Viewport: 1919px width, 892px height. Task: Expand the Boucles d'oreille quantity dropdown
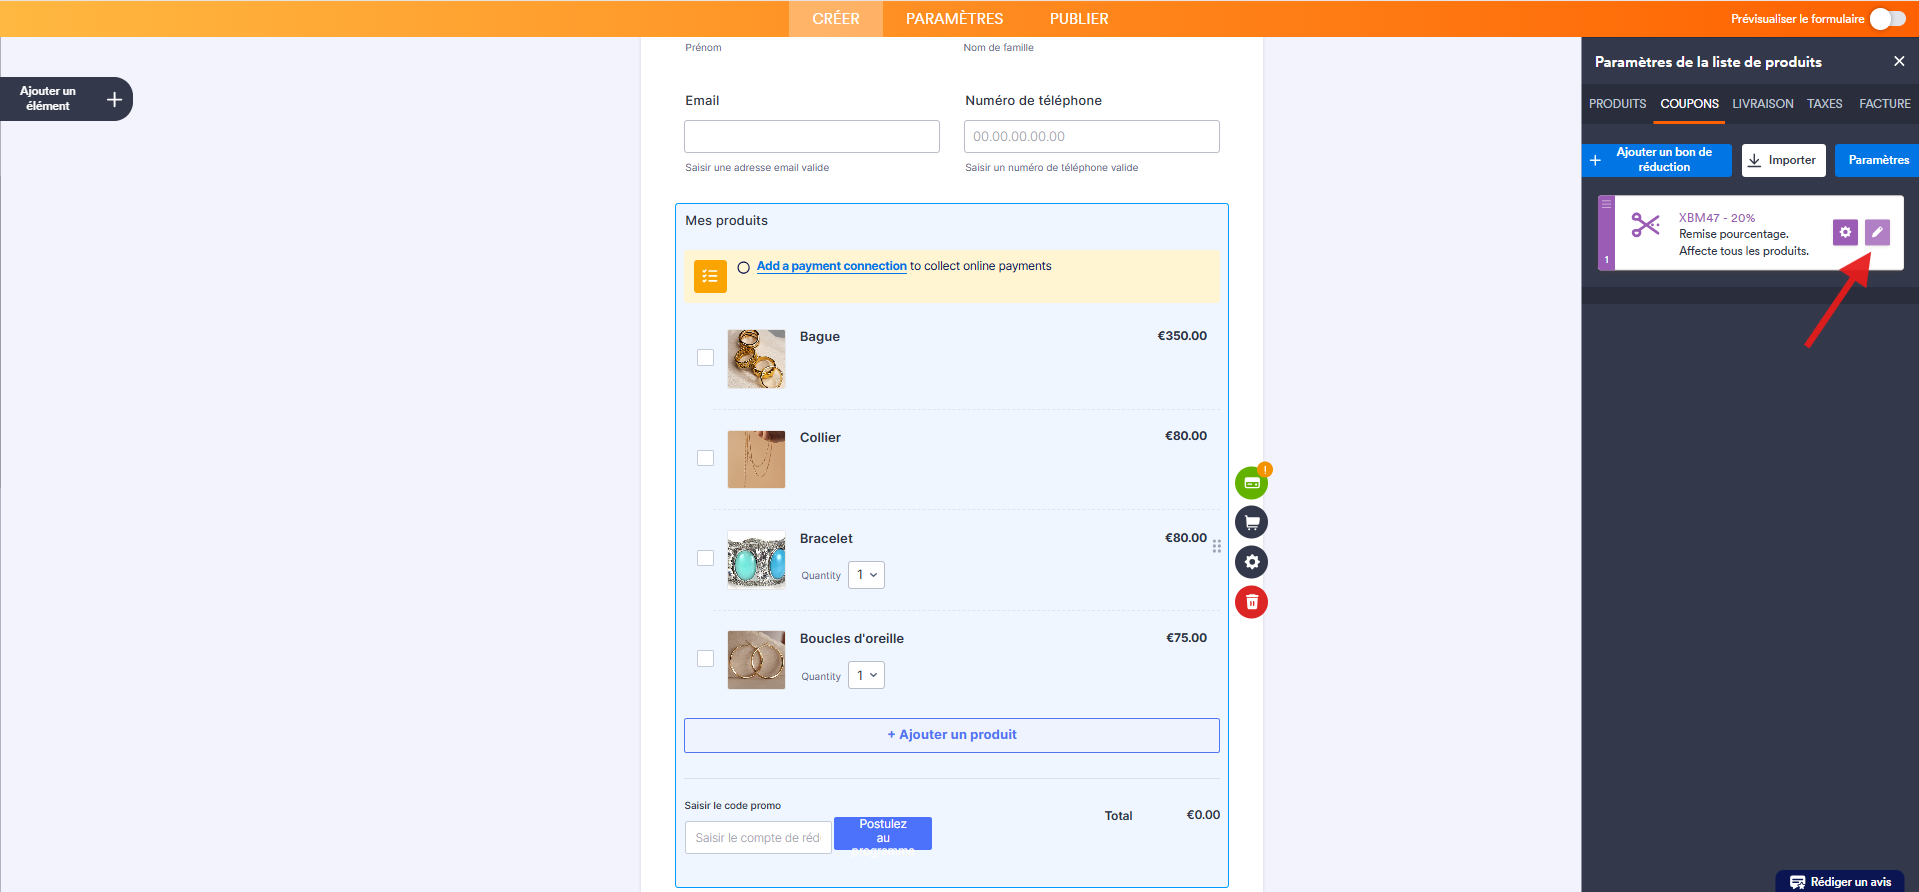pyautogui.click(x=866, y=675)
